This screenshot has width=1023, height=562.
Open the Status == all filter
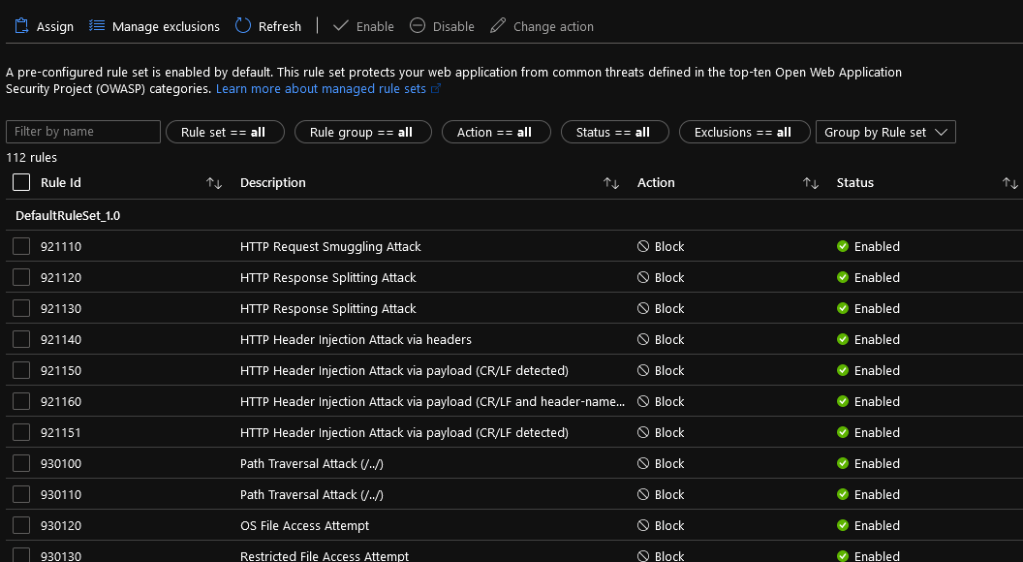coord(612,132)
